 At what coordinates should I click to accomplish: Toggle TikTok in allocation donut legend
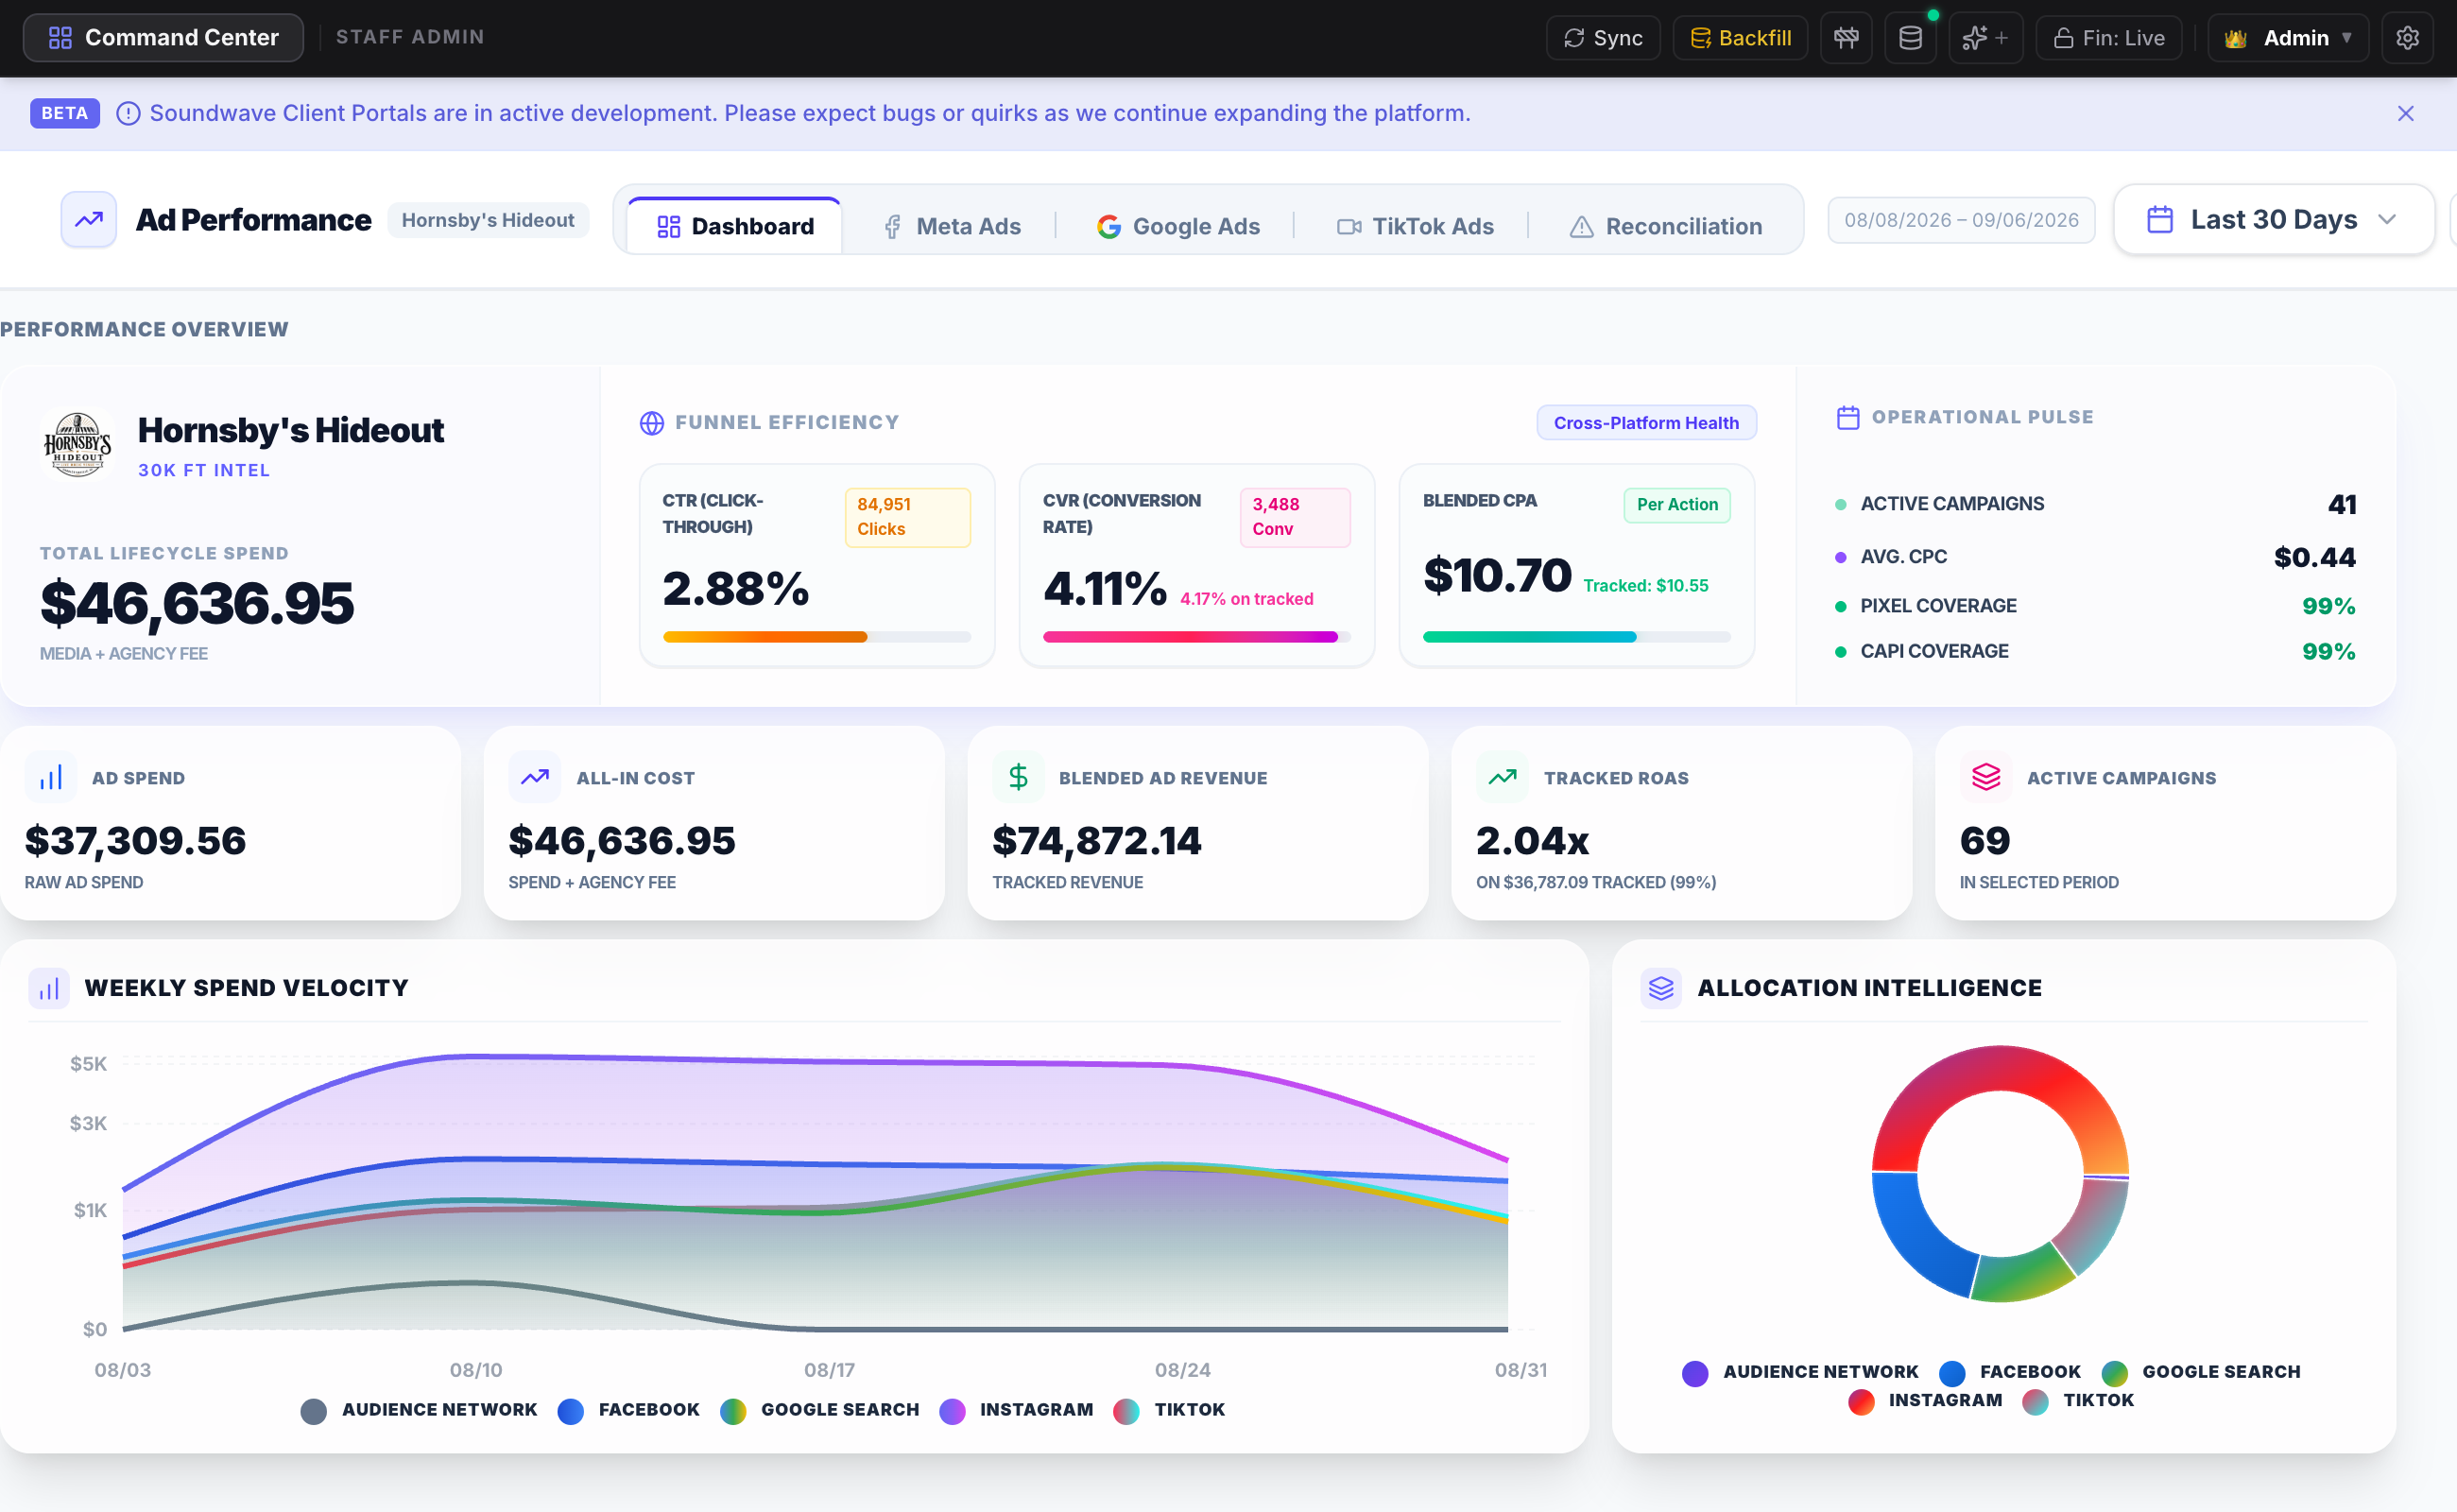click(2078, 1401)
